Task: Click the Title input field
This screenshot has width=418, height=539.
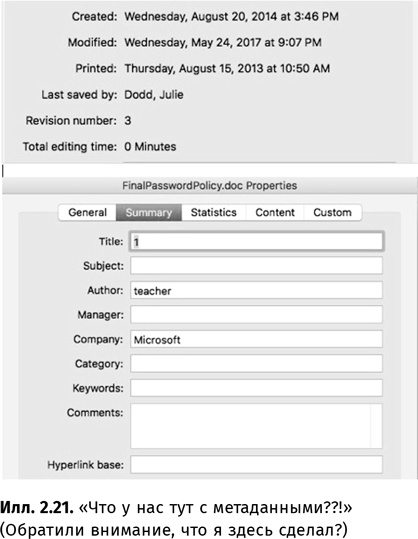Action: pos(256,242)
